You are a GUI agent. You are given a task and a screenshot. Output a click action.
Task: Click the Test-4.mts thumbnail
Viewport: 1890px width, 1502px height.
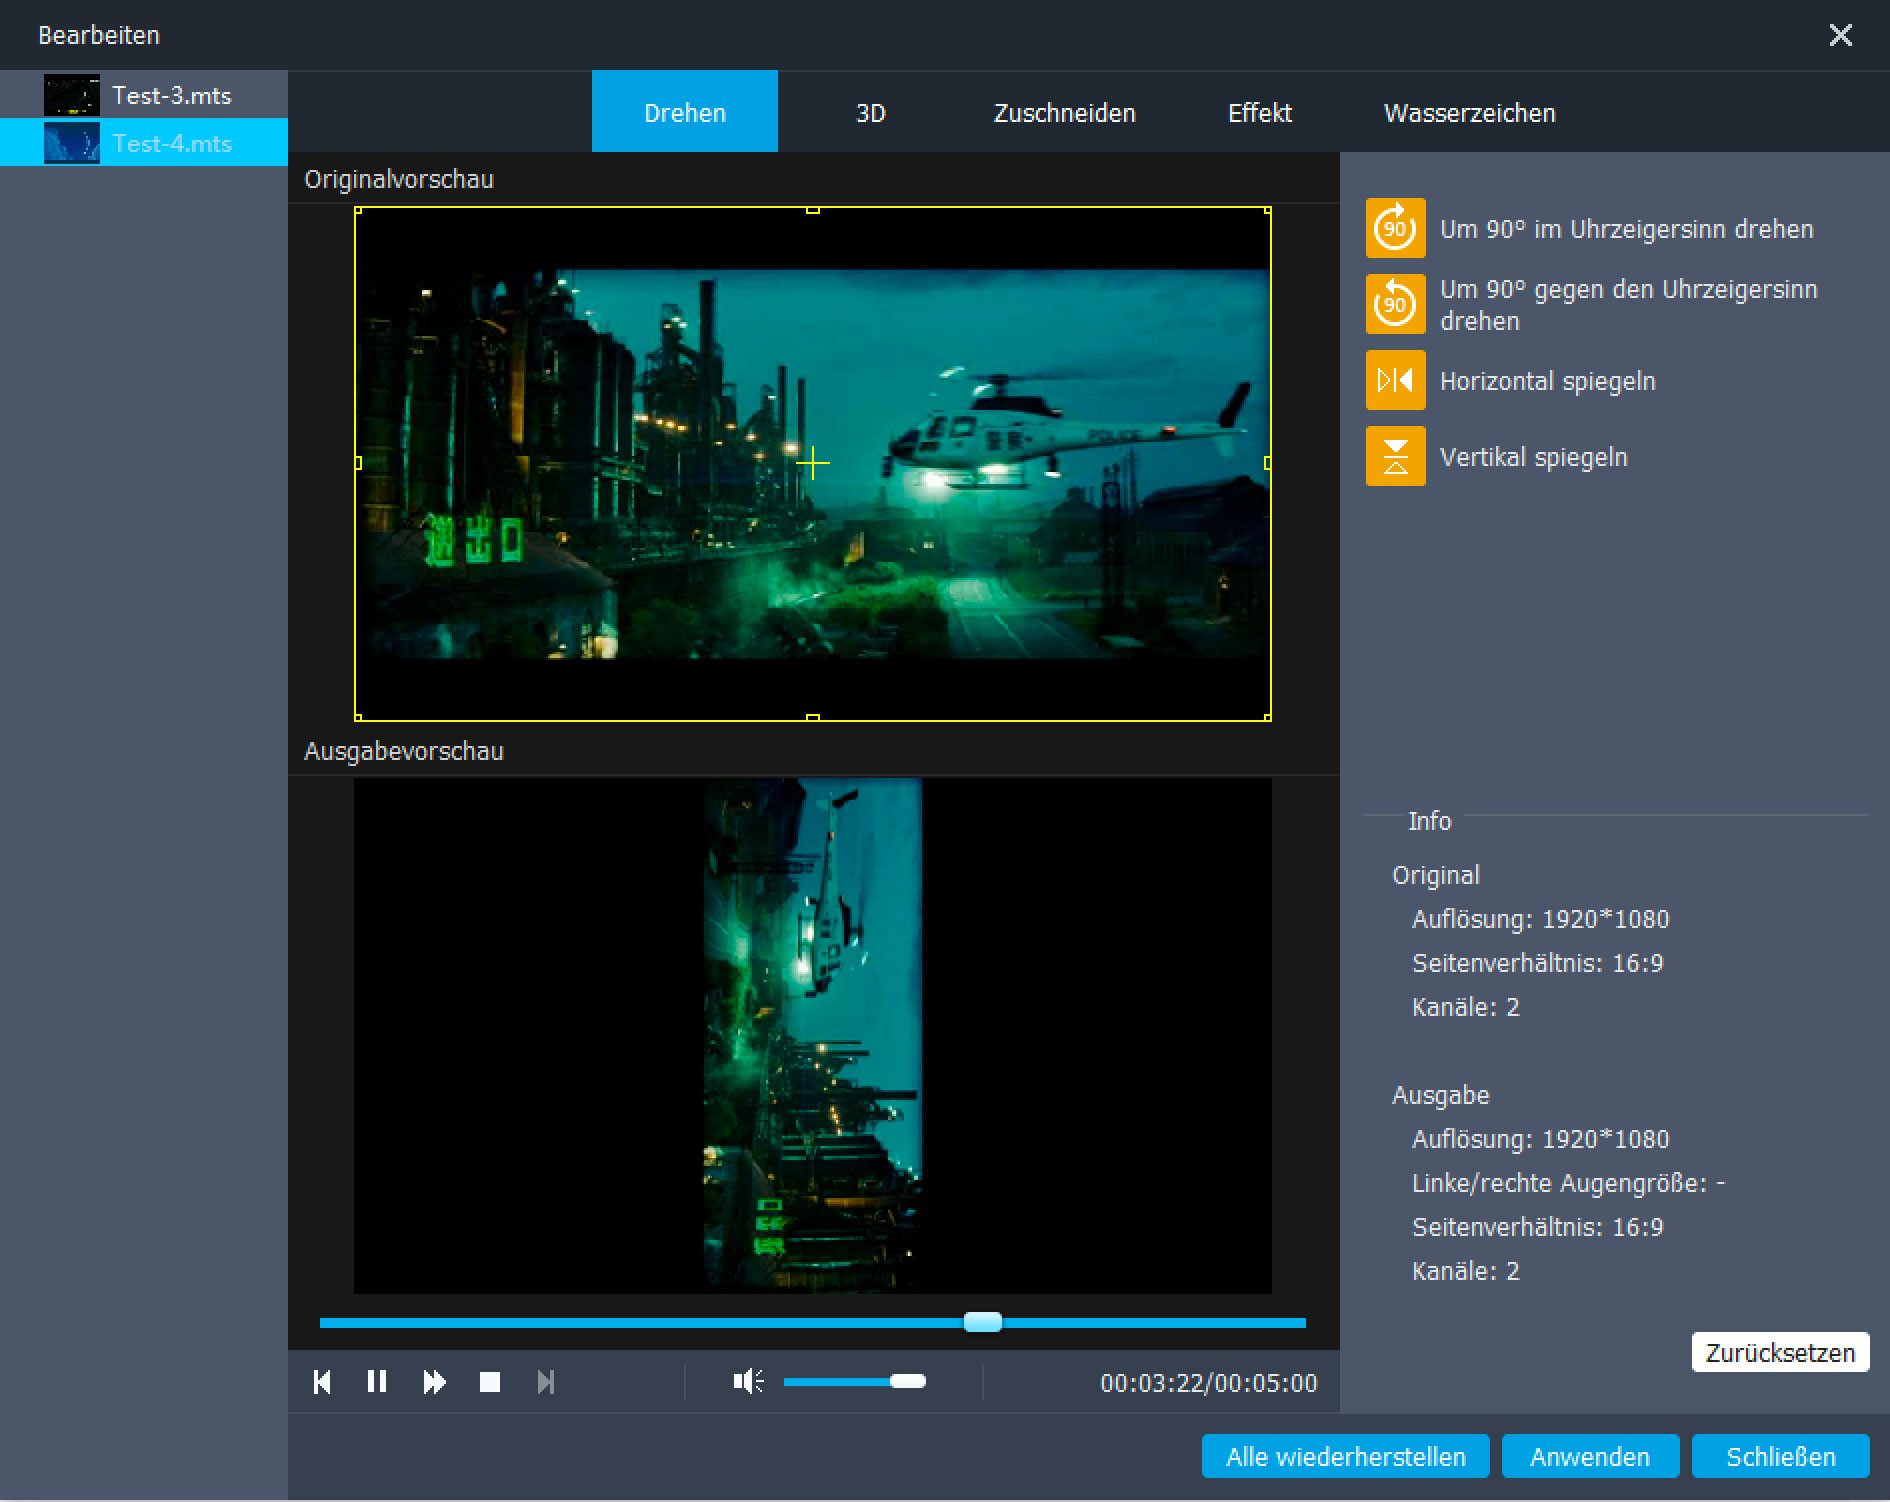(x=72, y=143)
